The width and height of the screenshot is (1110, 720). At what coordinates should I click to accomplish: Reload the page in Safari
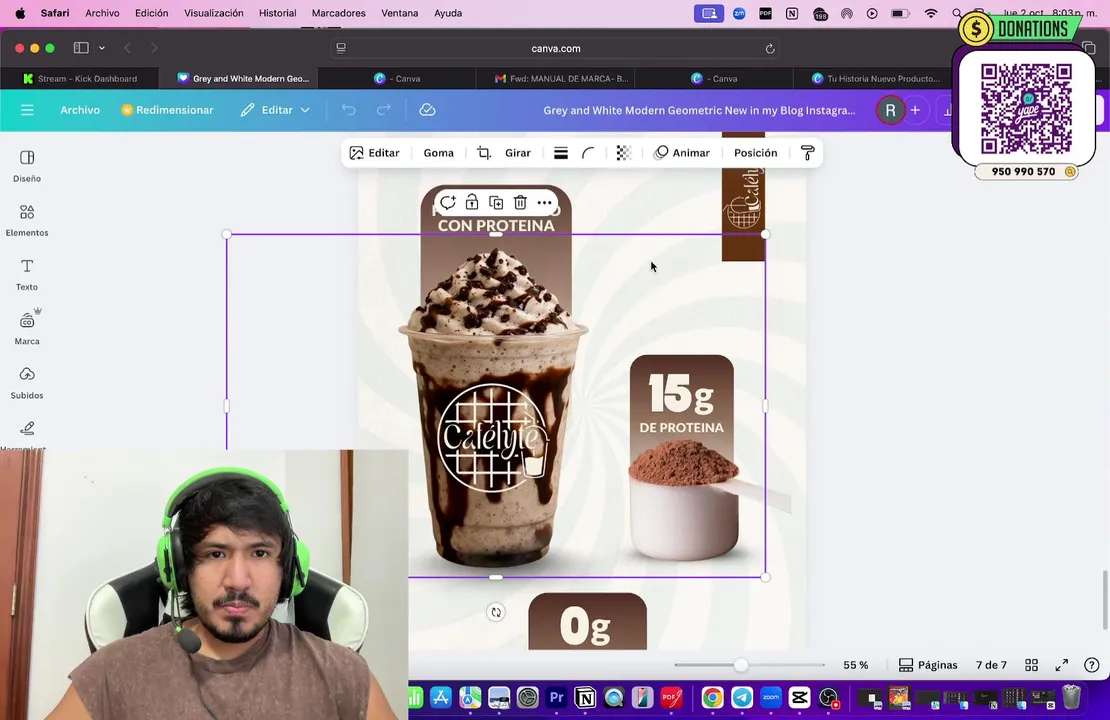pyautogui.click(x=769, y=48)
